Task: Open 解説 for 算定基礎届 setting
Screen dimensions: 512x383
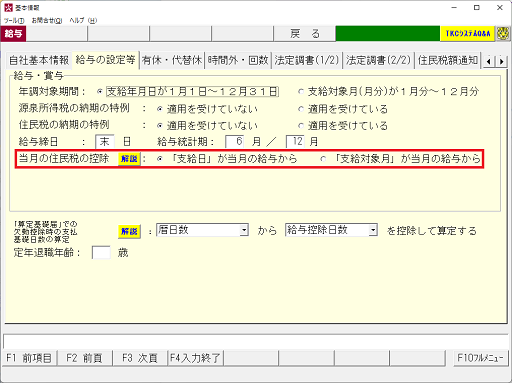Action: pyautogui.click(x=129, y=231)
